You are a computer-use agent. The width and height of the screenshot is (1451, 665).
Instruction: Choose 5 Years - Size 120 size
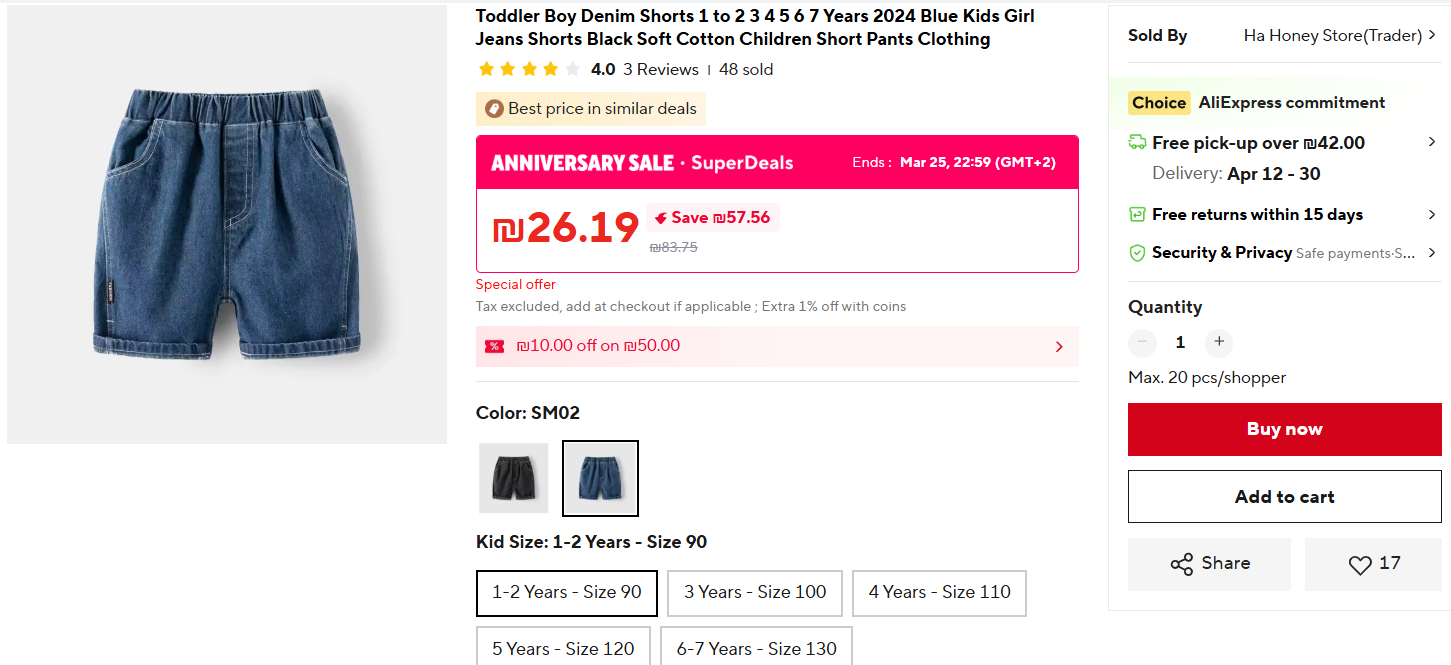[563, 648]
